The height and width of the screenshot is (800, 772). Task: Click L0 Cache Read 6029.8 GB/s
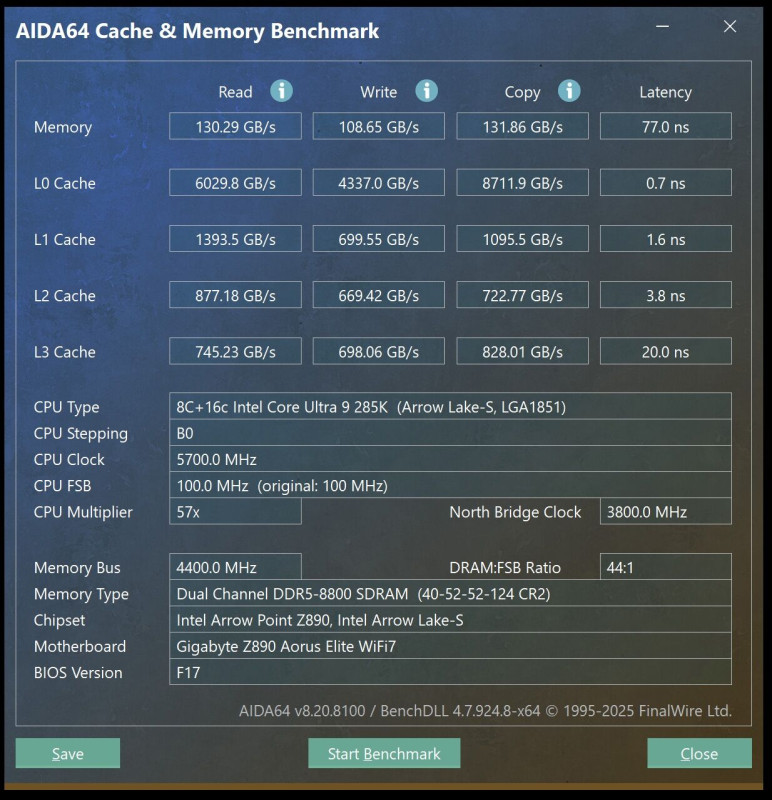coord(235,183)
